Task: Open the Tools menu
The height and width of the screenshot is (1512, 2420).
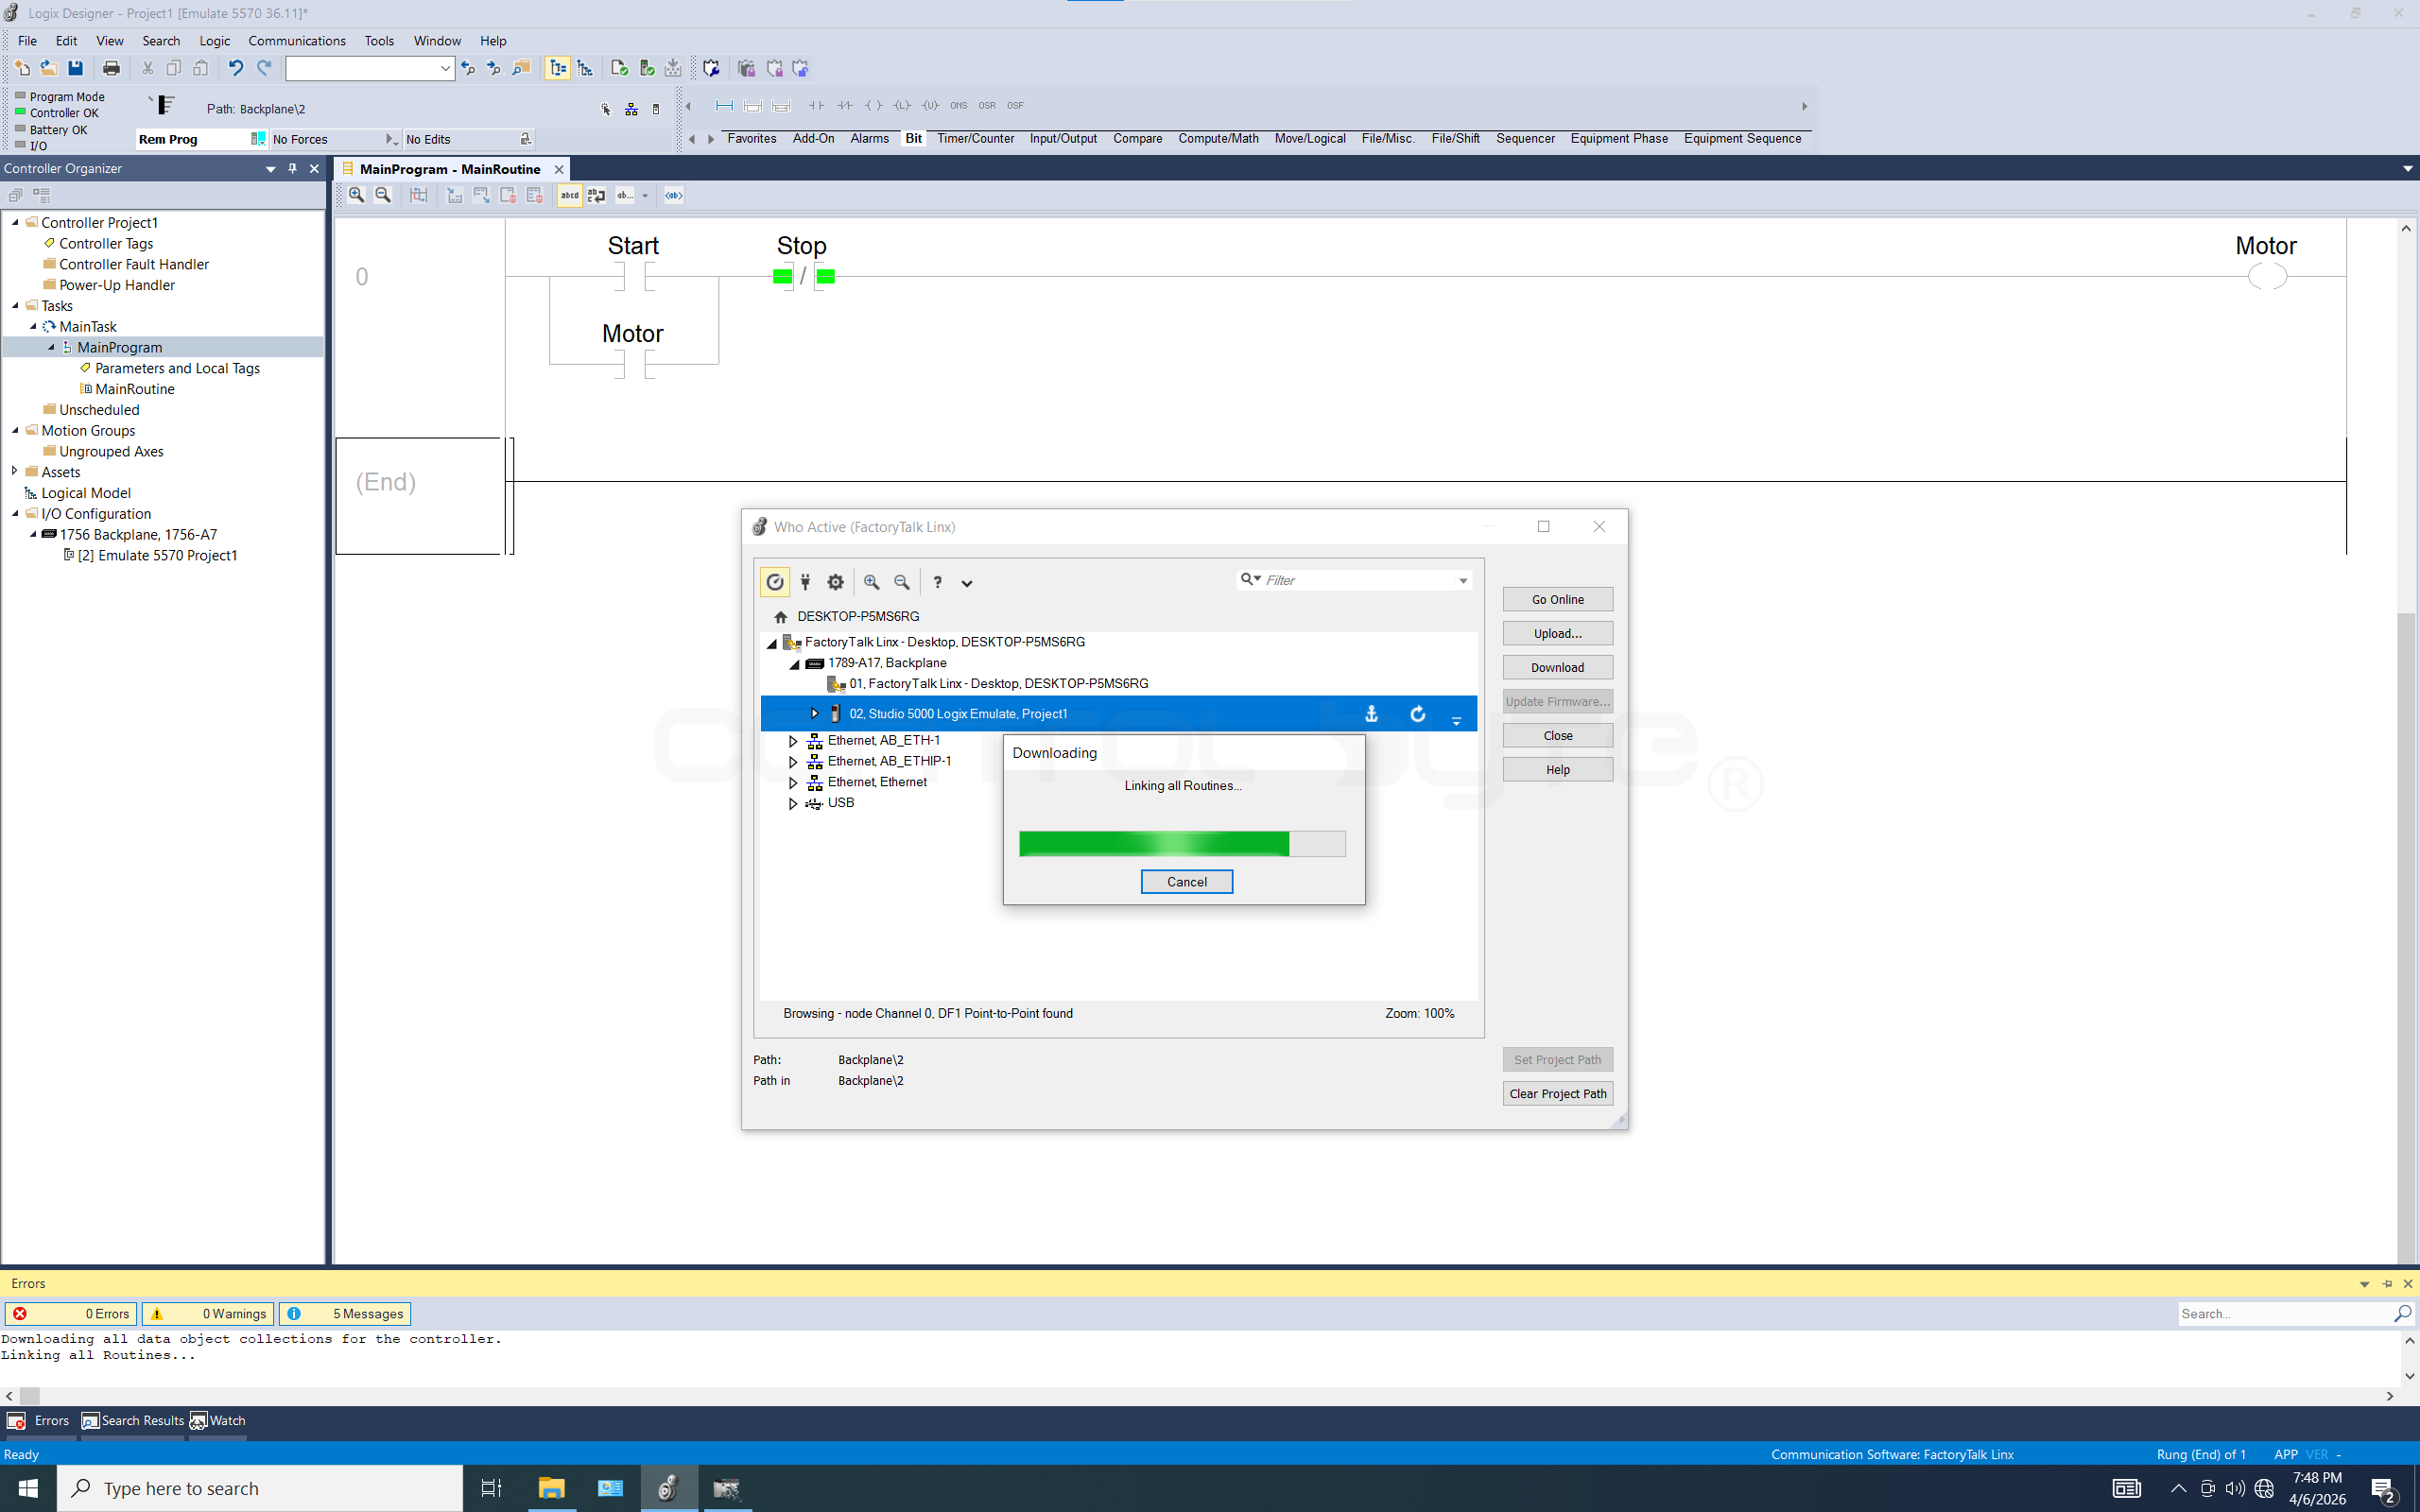Action: tap(379, 41)
